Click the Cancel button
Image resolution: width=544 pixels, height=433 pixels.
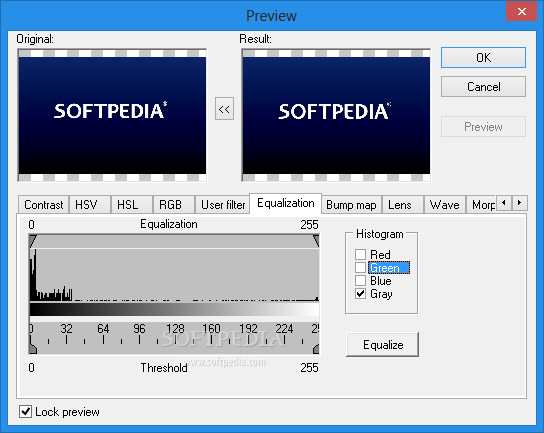coord(483,86)
